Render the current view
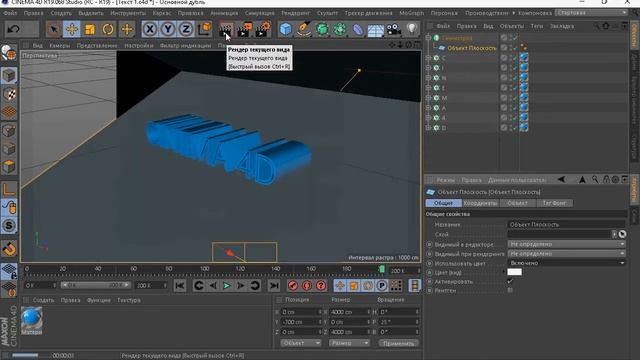Viewport: 640px width, 360px height. pyautogui.click(x=225, y=29)
